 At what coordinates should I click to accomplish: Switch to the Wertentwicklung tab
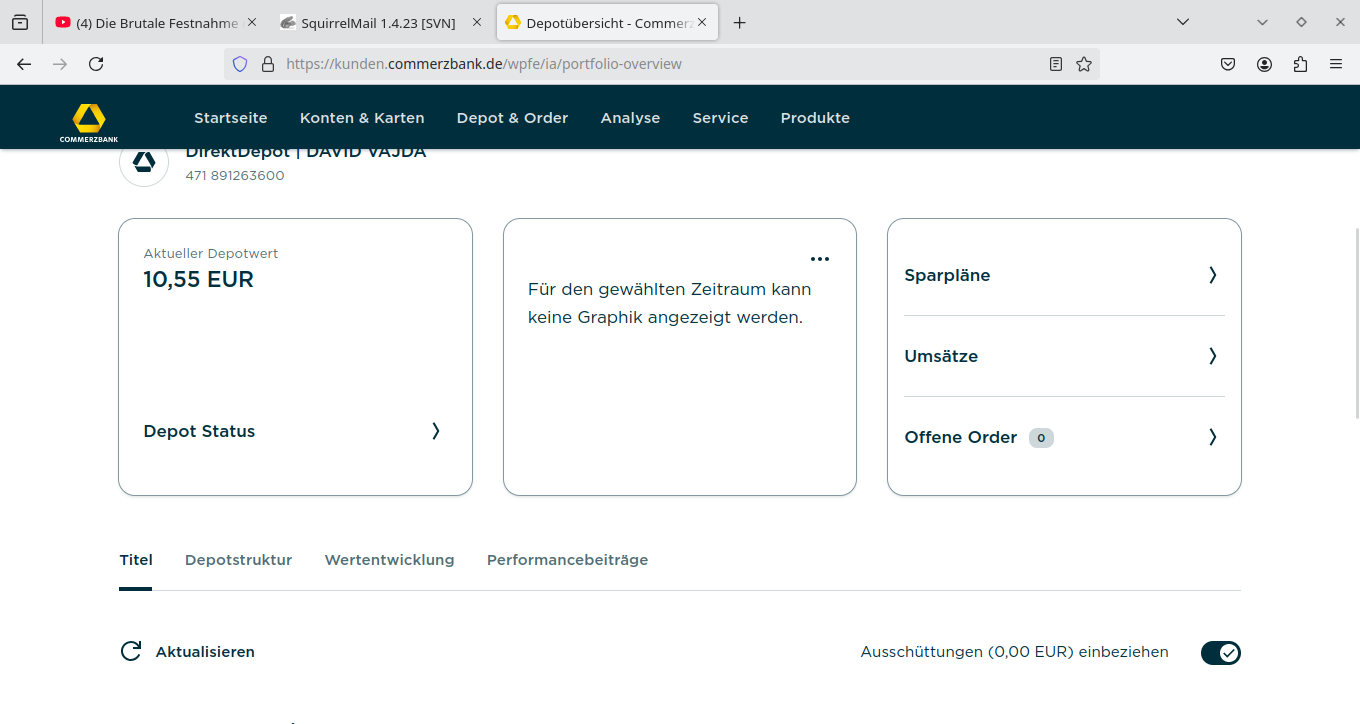click(x=389, y=560)
